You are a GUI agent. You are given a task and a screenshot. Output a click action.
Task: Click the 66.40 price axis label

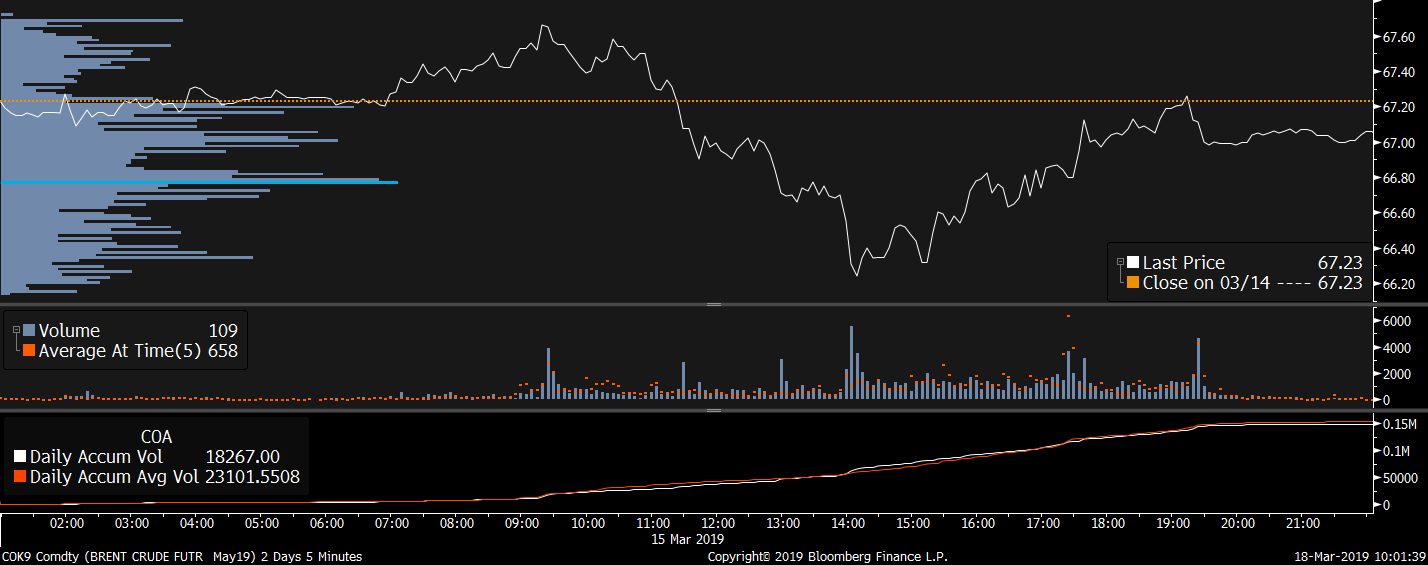pos(1398,248)
